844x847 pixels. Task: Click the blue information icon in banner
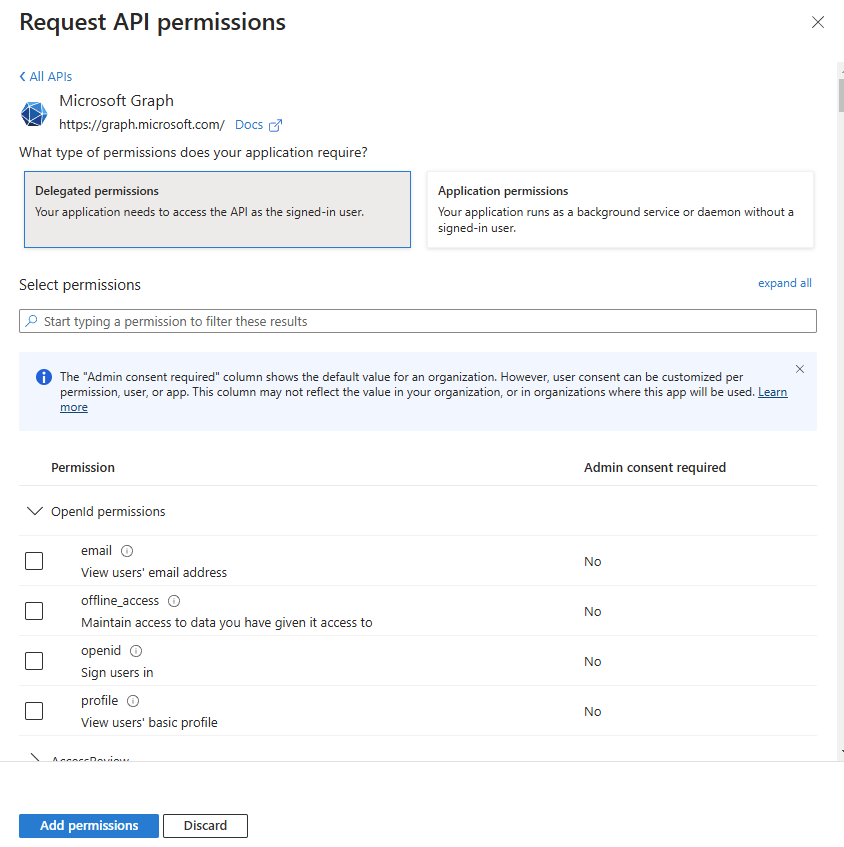(44, 377)
